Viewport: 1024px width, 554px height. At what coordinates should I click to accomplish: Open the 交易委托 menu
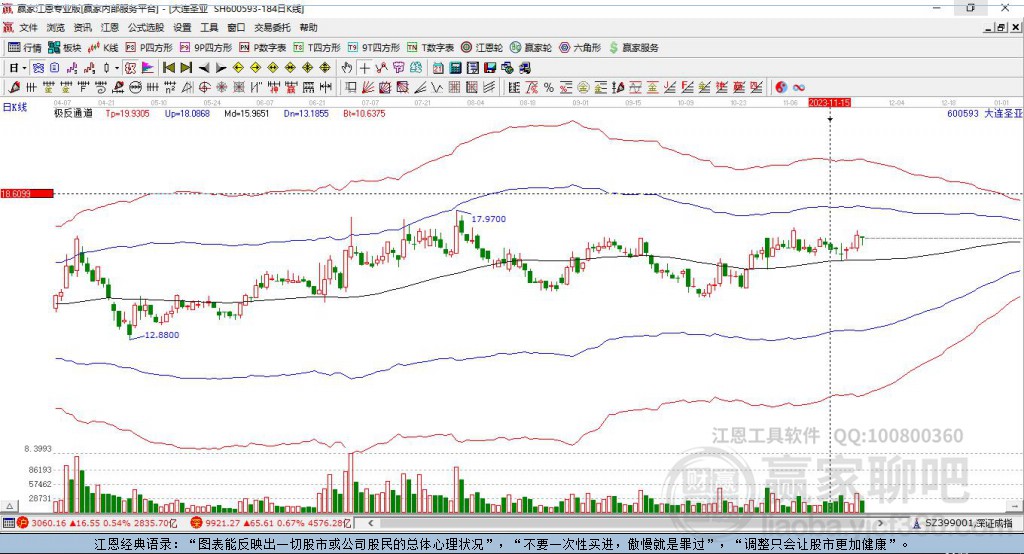(x=272, y=27)
